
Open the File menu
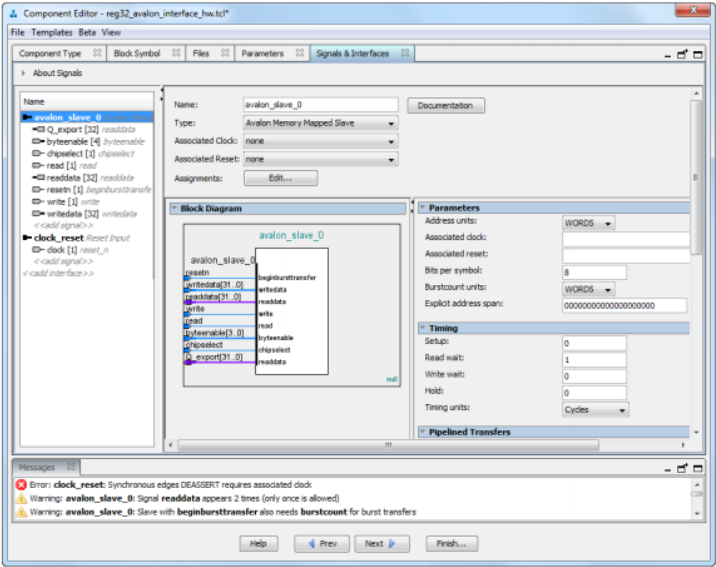click(x=18, y=32)
